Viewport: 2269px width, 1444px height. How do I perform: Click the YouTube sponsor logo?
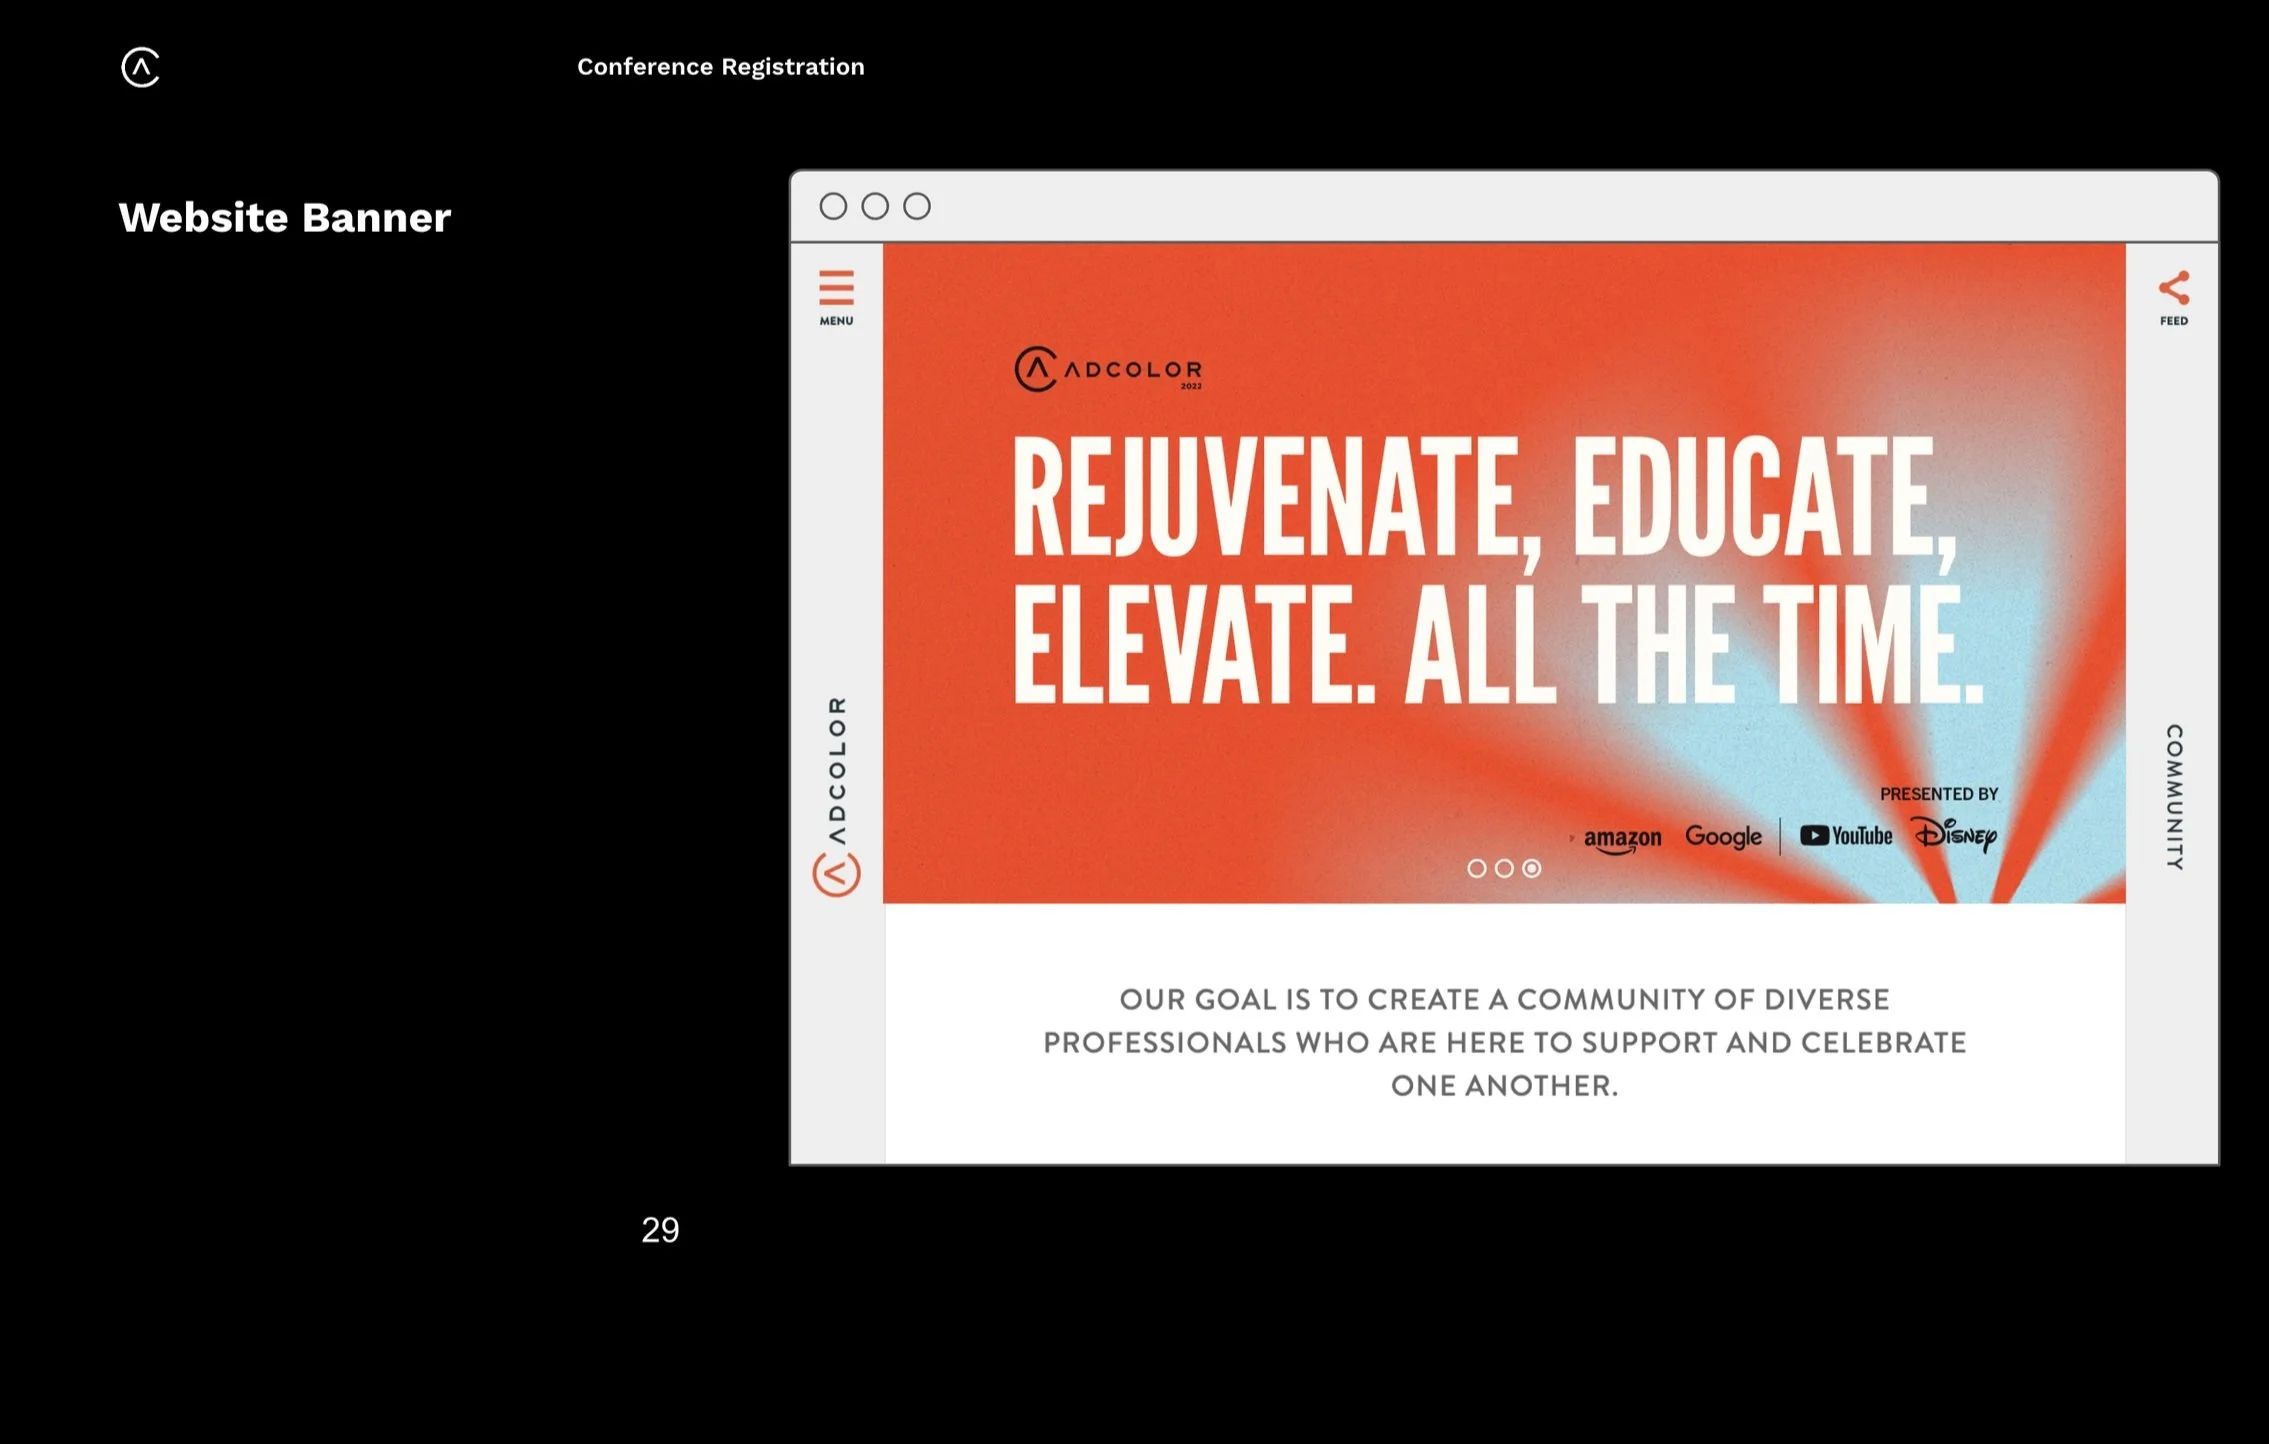pos(1846,836)
